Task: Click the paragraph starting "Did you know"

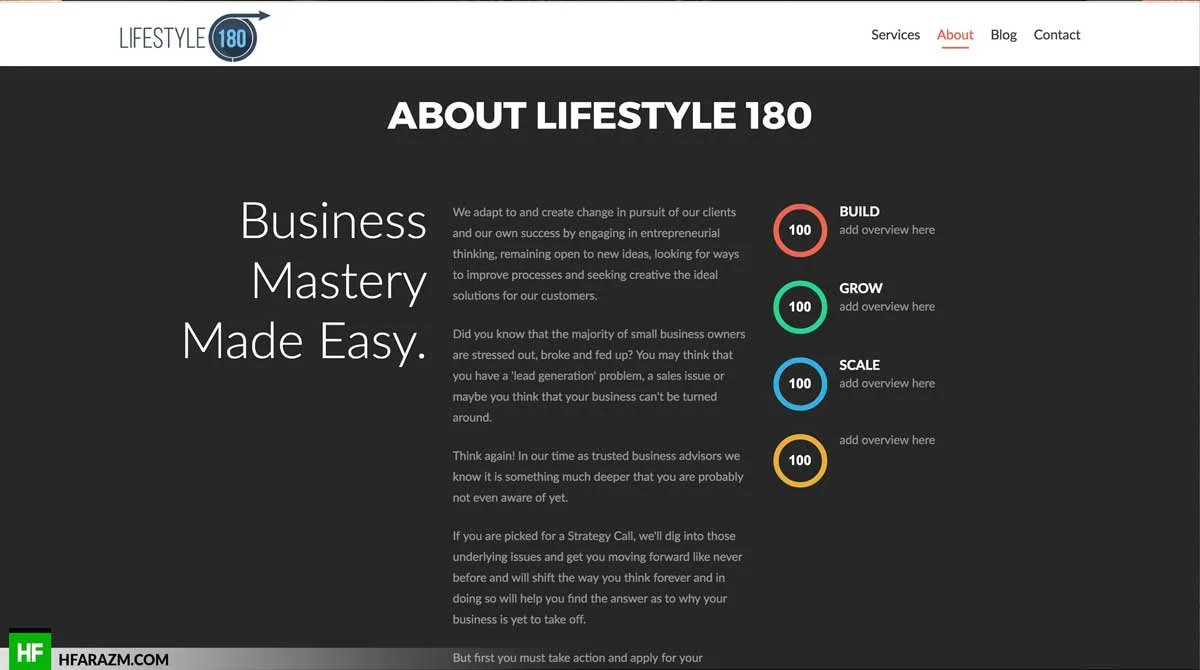Action: point(598,375)
